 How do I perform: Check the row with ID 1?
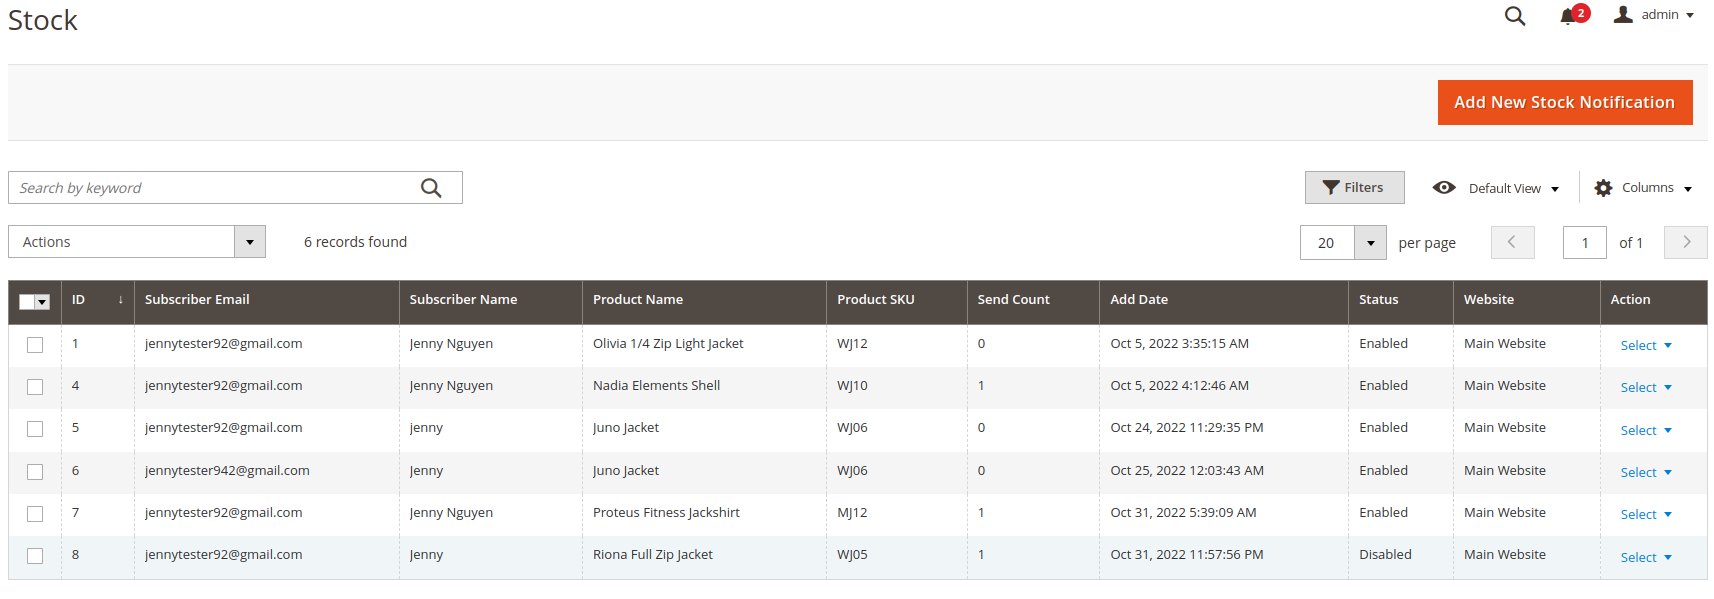point(35,345)
